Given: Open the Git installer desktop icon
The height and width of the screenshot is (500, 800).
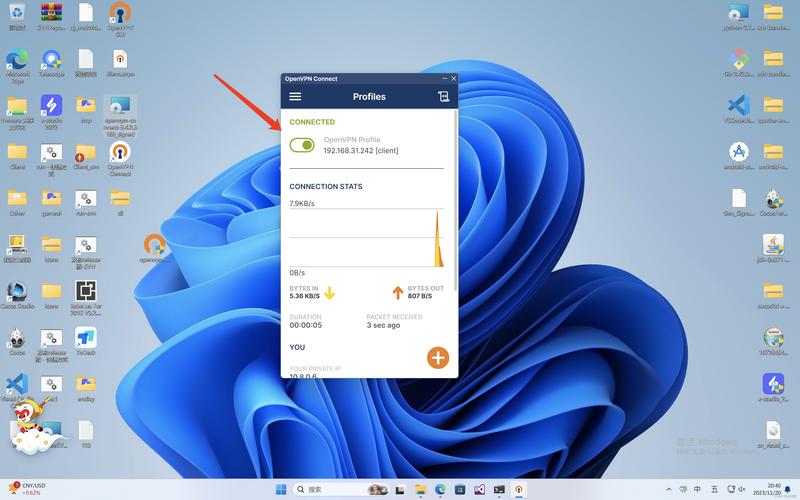Looking at the screenshot, I should 739,62.
